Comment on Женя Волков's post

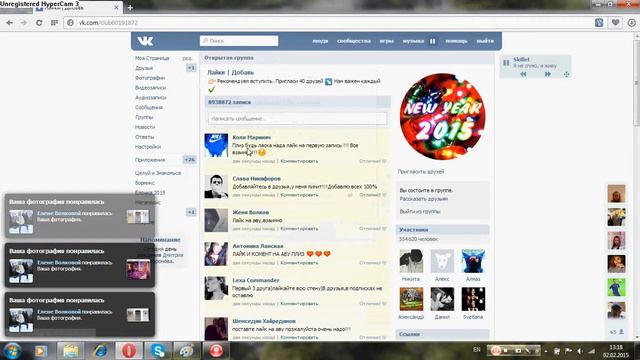[299, 229]
